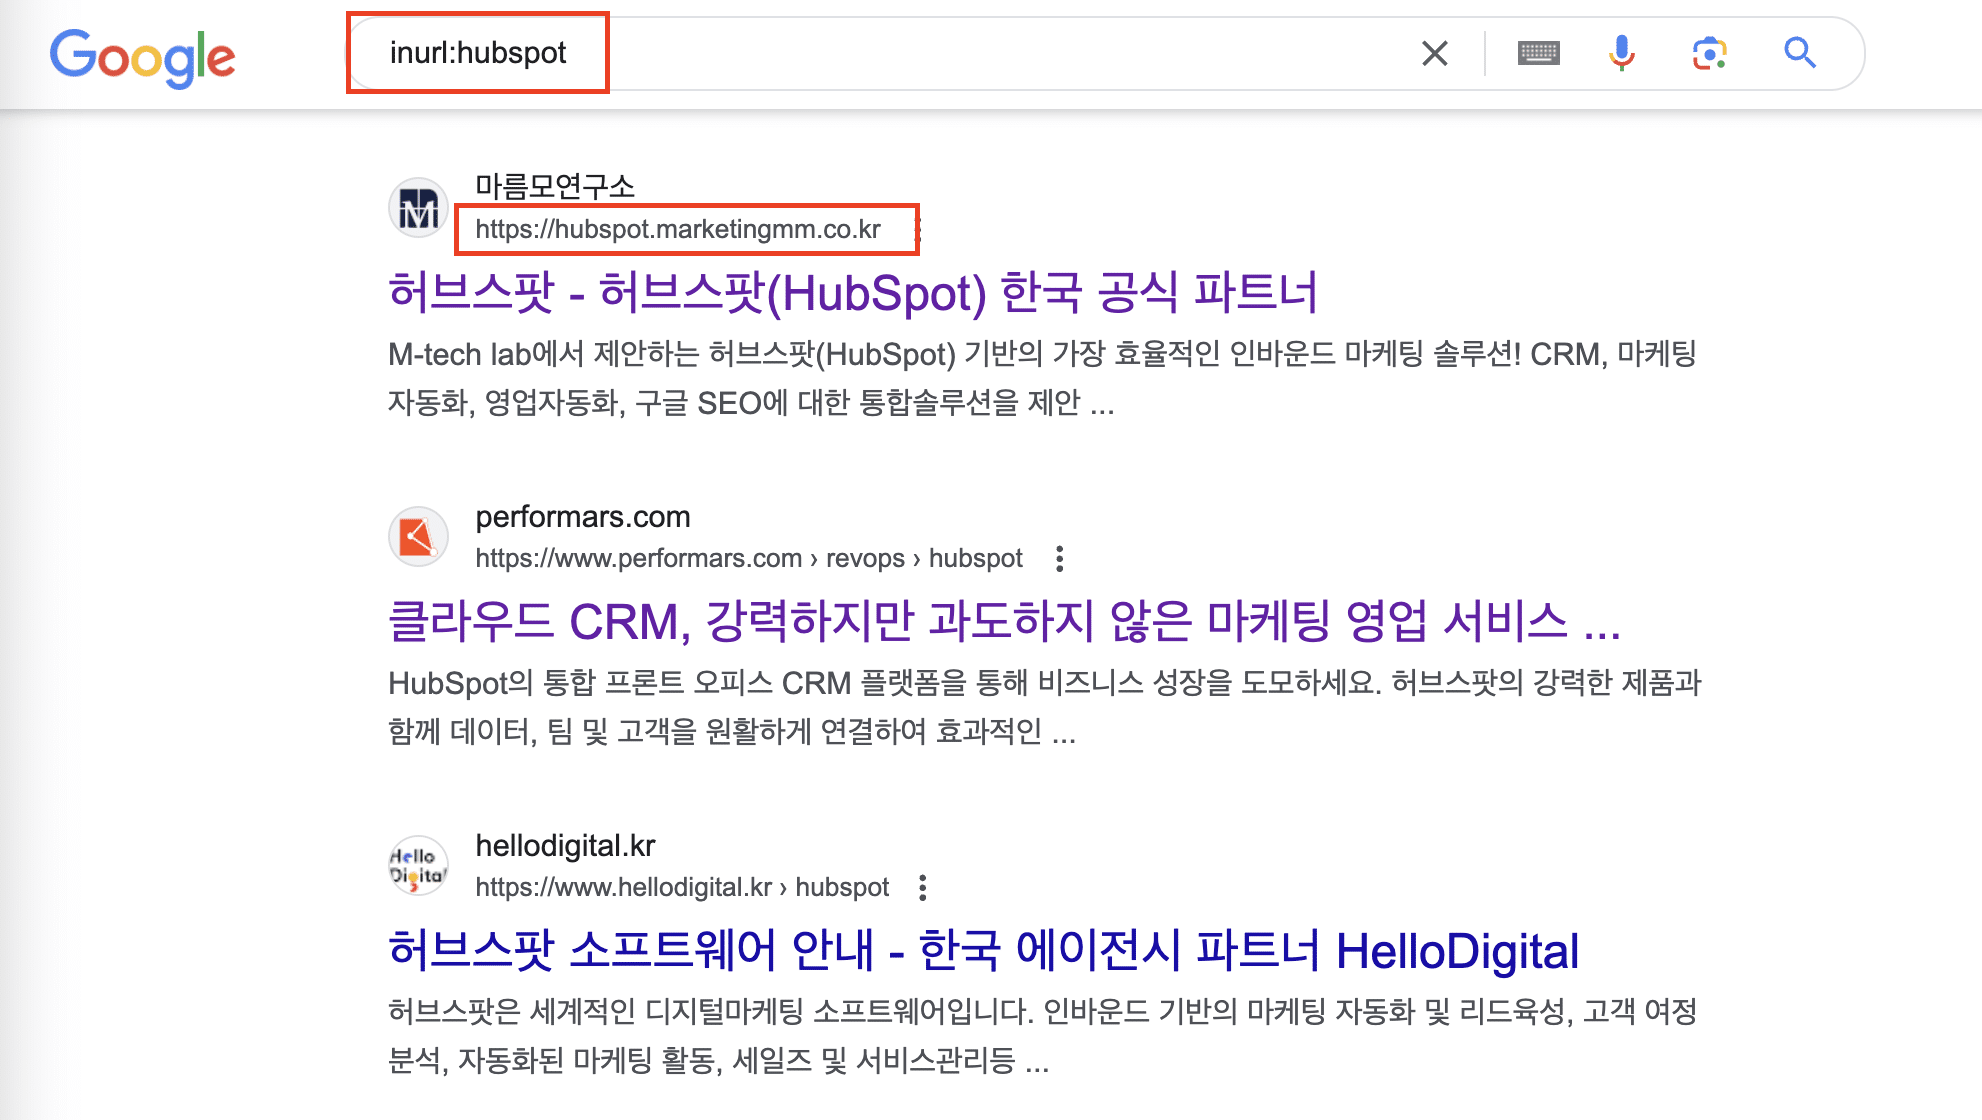Click the Hello Digital site favicon
The width and height of the screenshot is (1982, 1120).
(418, 866)
